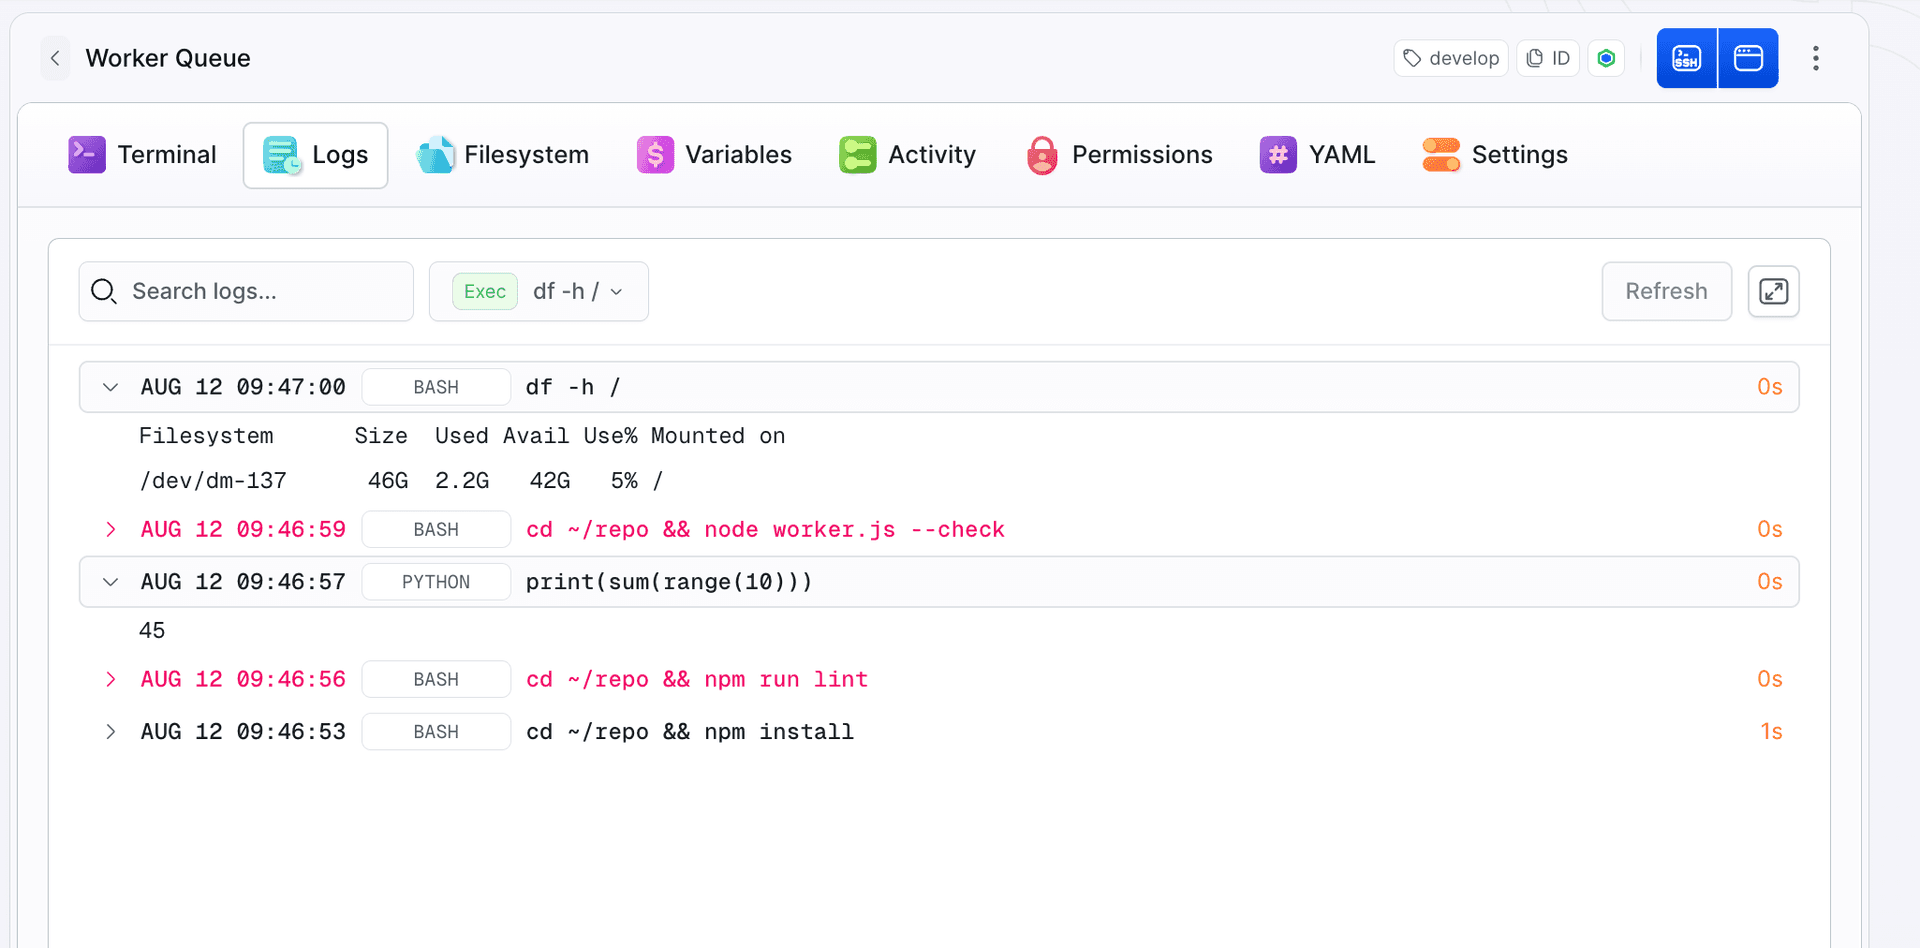Refresh the logs
The height and width of the screenshot is (948, 1920).
pyautogui.click(x=1666, y=291)
